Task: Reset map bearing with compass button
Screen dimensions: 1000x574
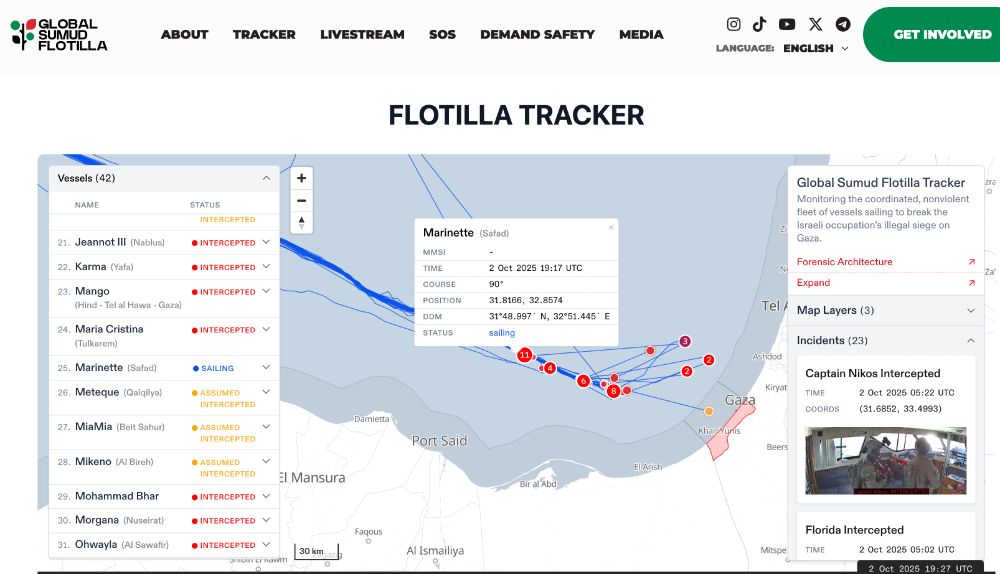Action: click(x=302, y=223)
